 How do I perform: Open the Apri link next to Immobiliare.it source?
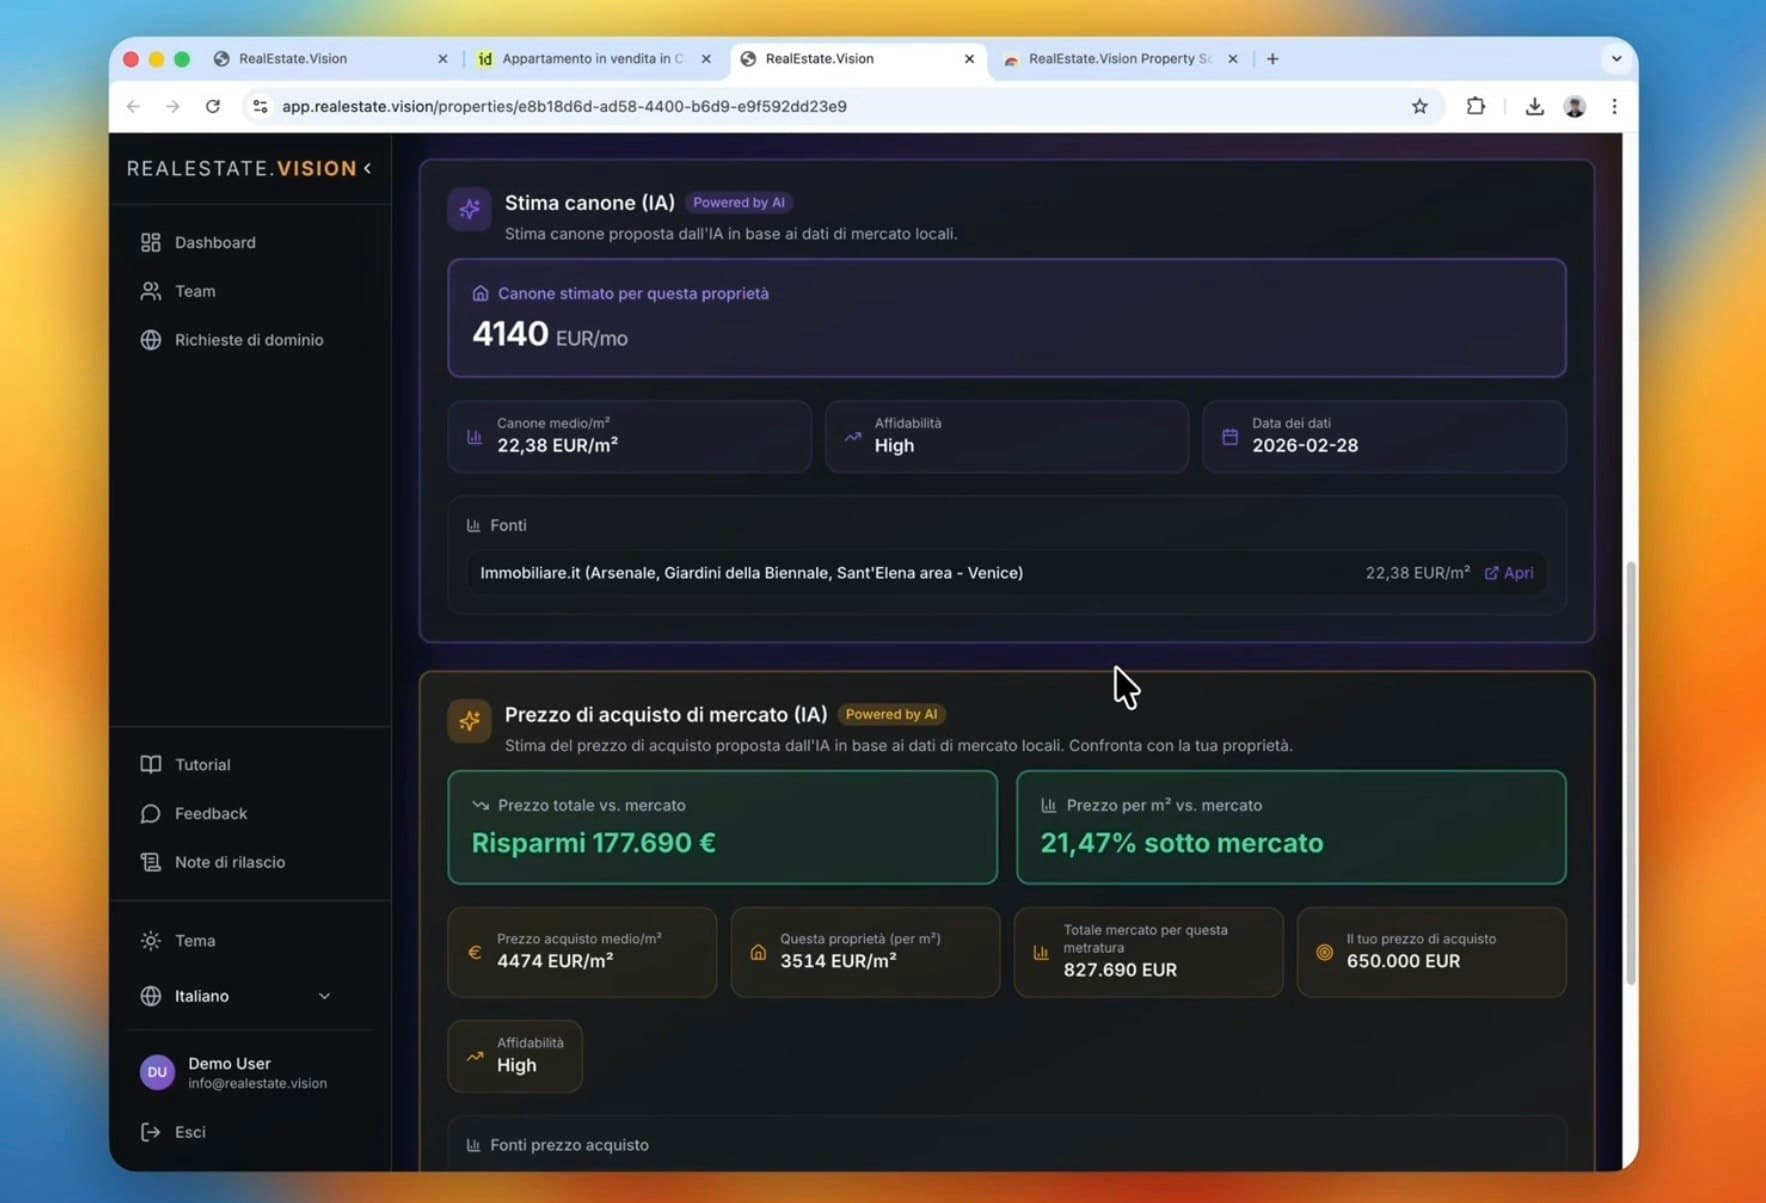tap(1508, 573)
